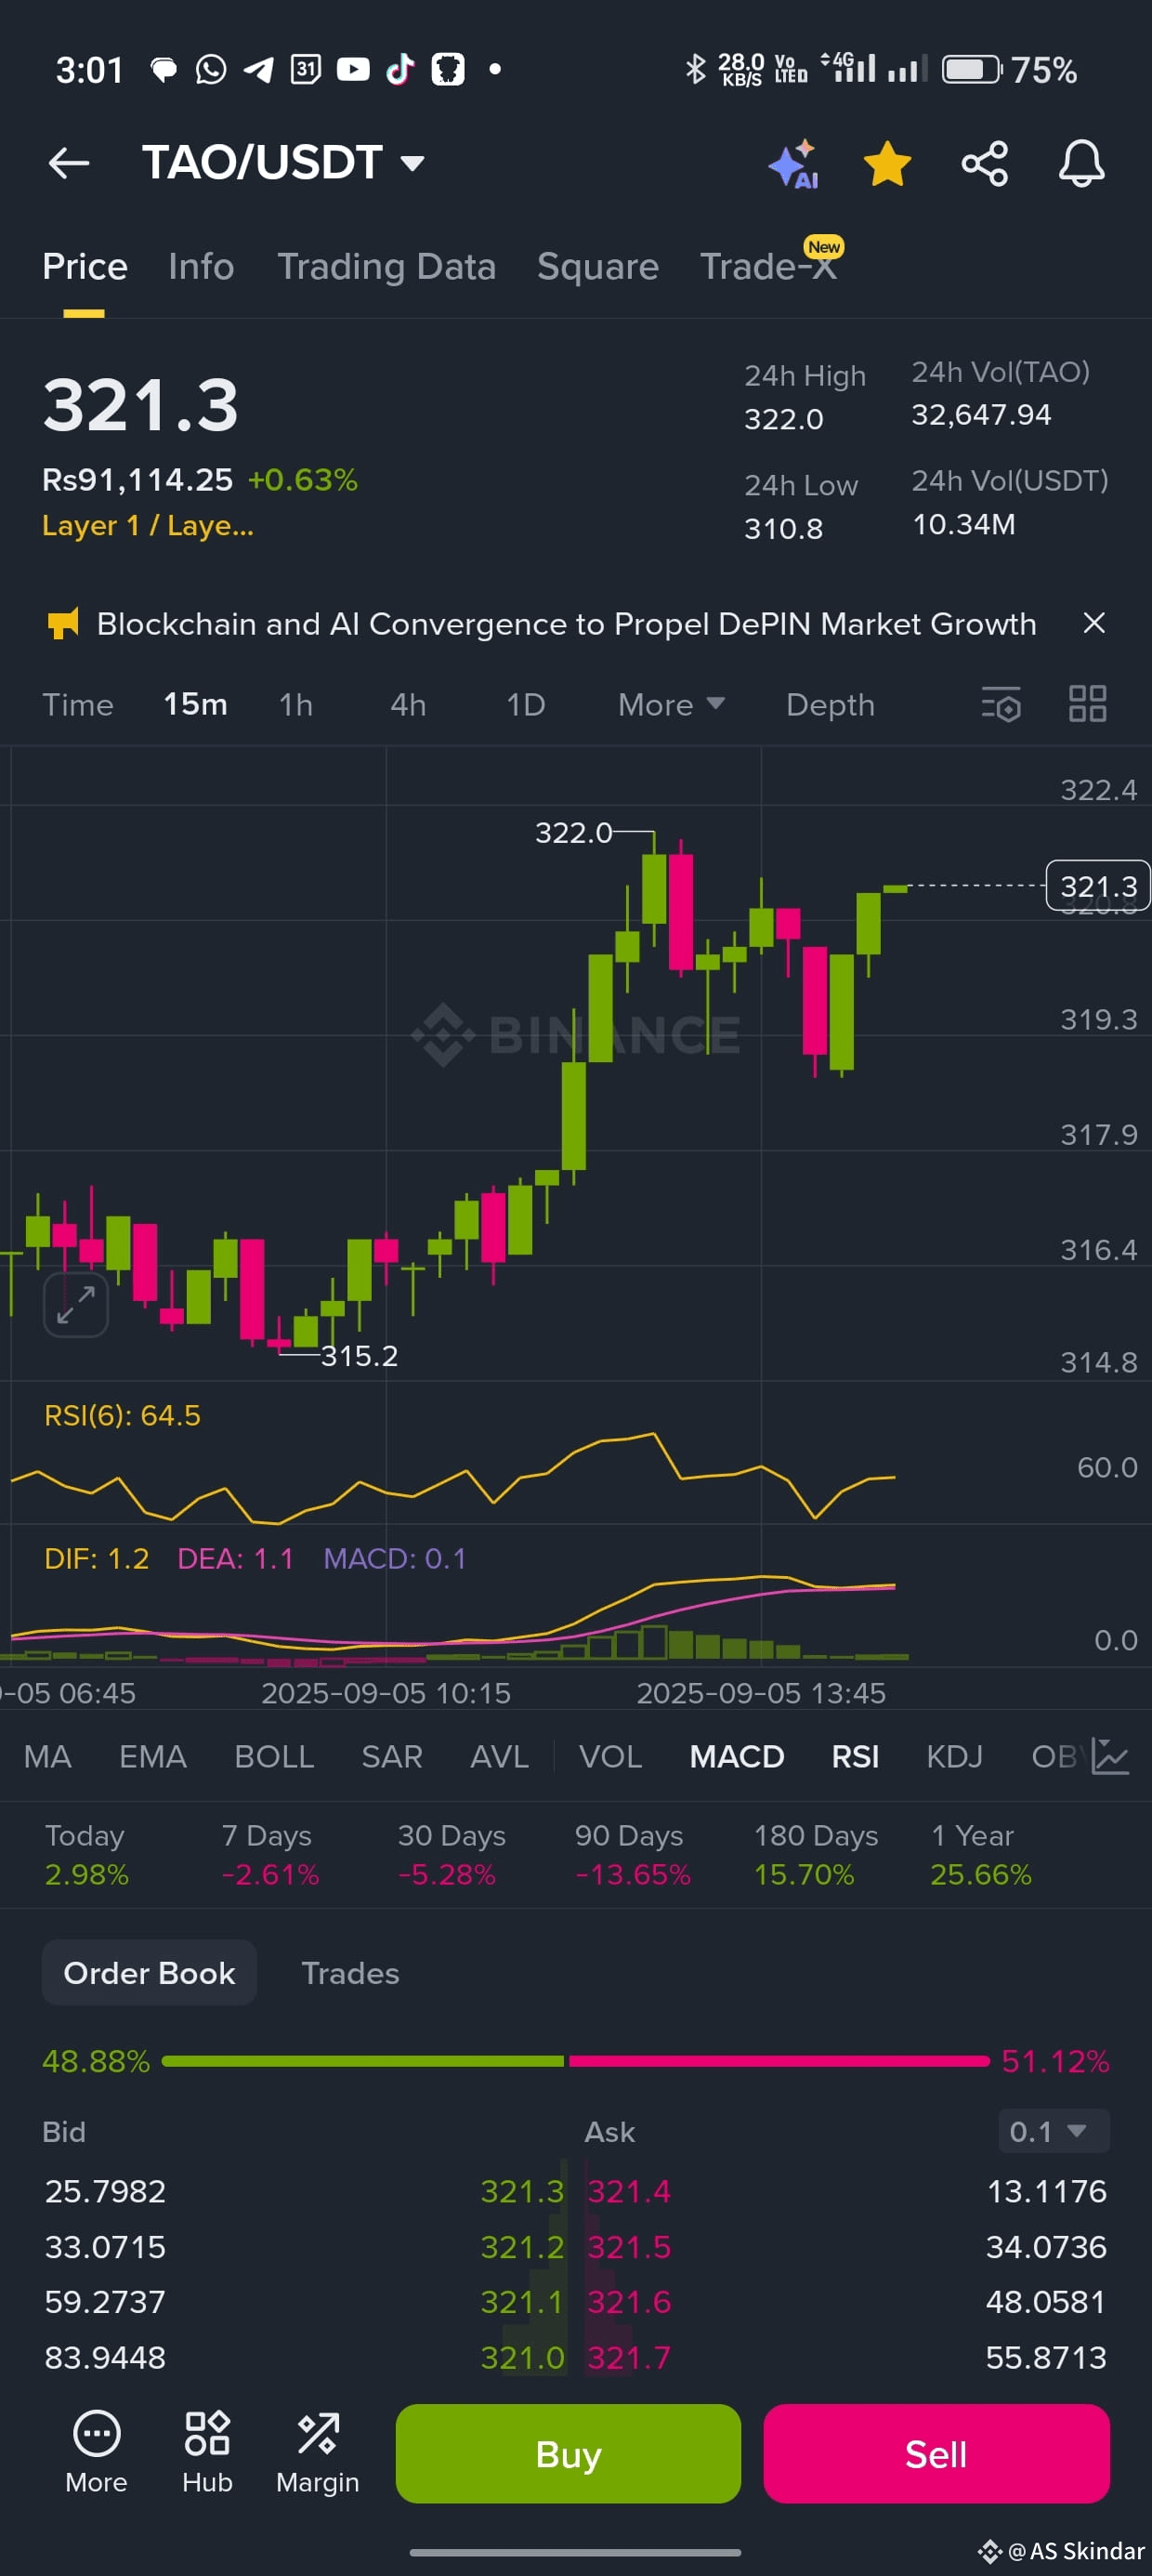This screenshot has width=1152, height=2576.
Task: Tap the pink Sell button
Action: point(936,2454)
